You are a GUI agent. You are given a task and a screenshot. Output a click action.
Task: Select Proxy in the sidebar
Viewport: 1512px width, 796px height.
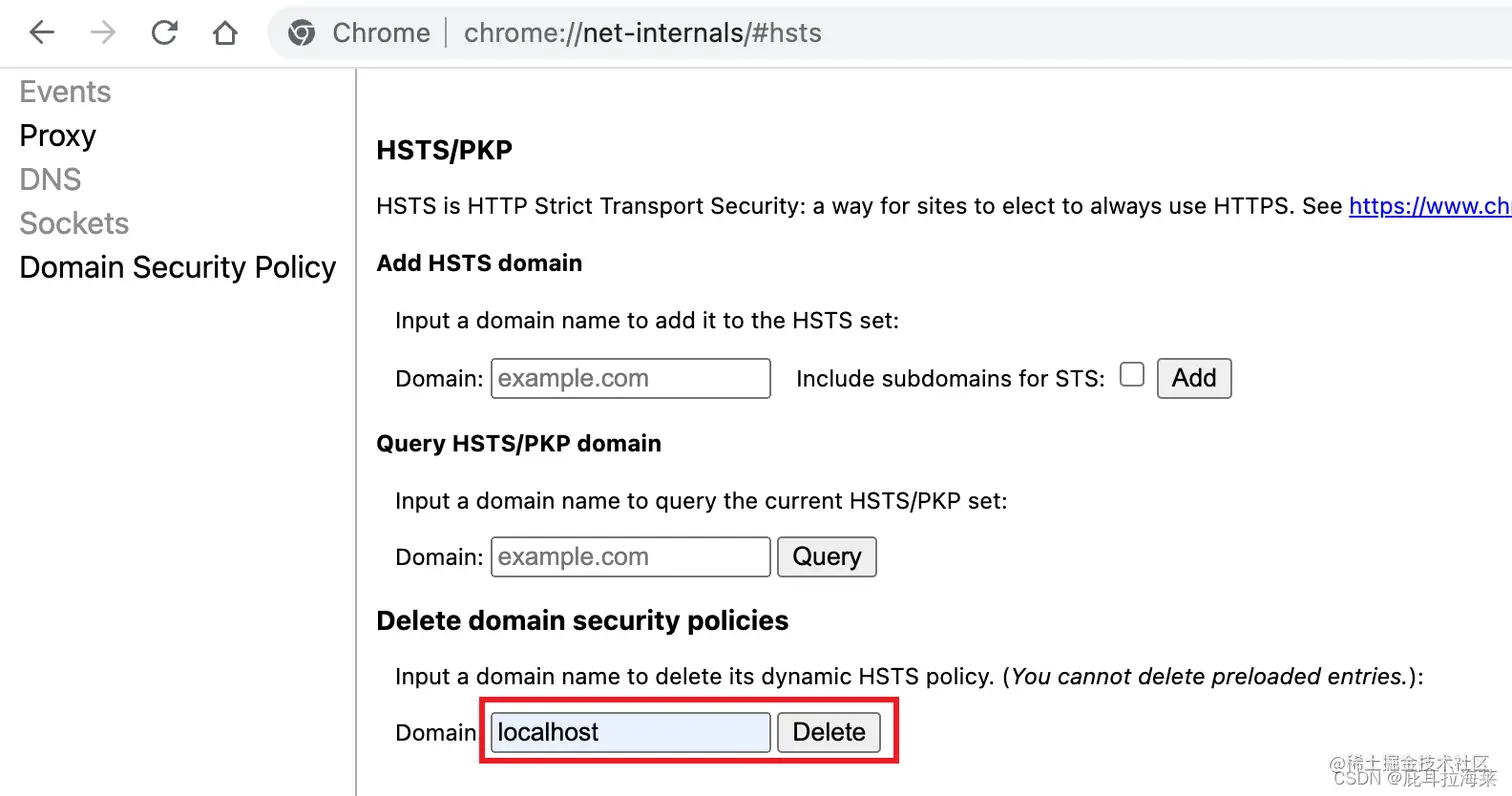coord(57,136)
